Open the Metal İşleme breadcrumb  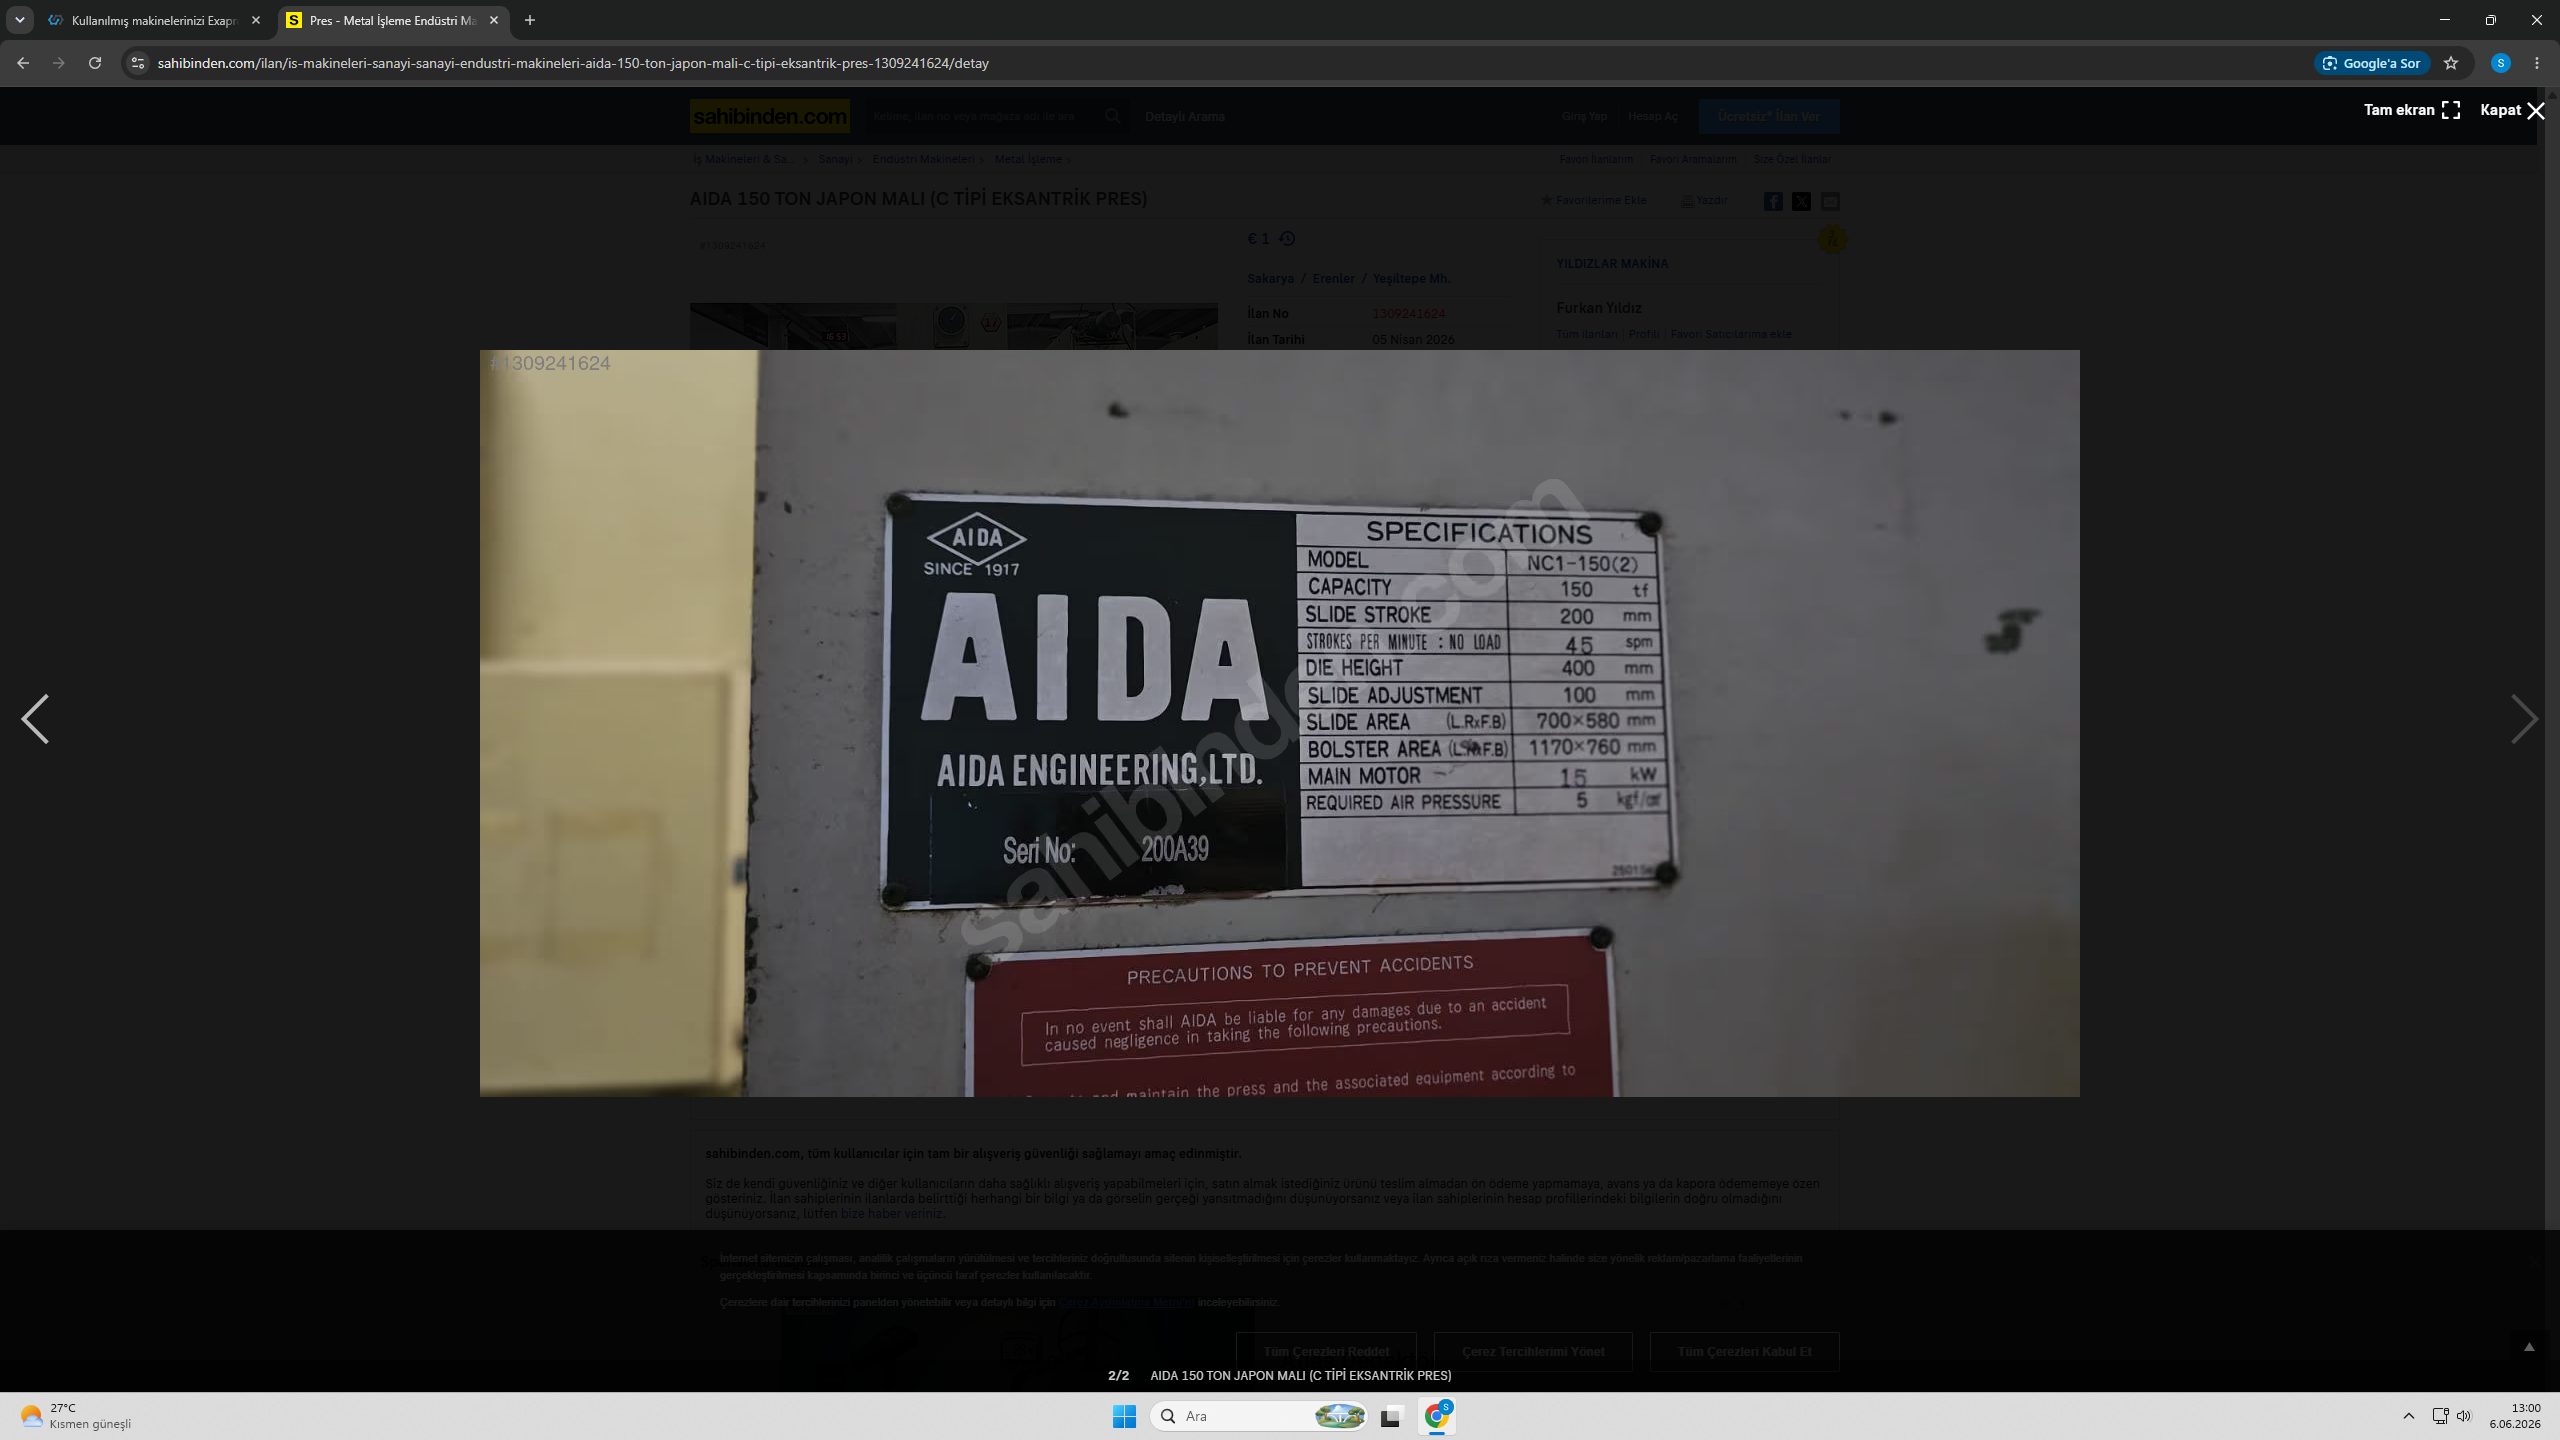pos(1028,159)
